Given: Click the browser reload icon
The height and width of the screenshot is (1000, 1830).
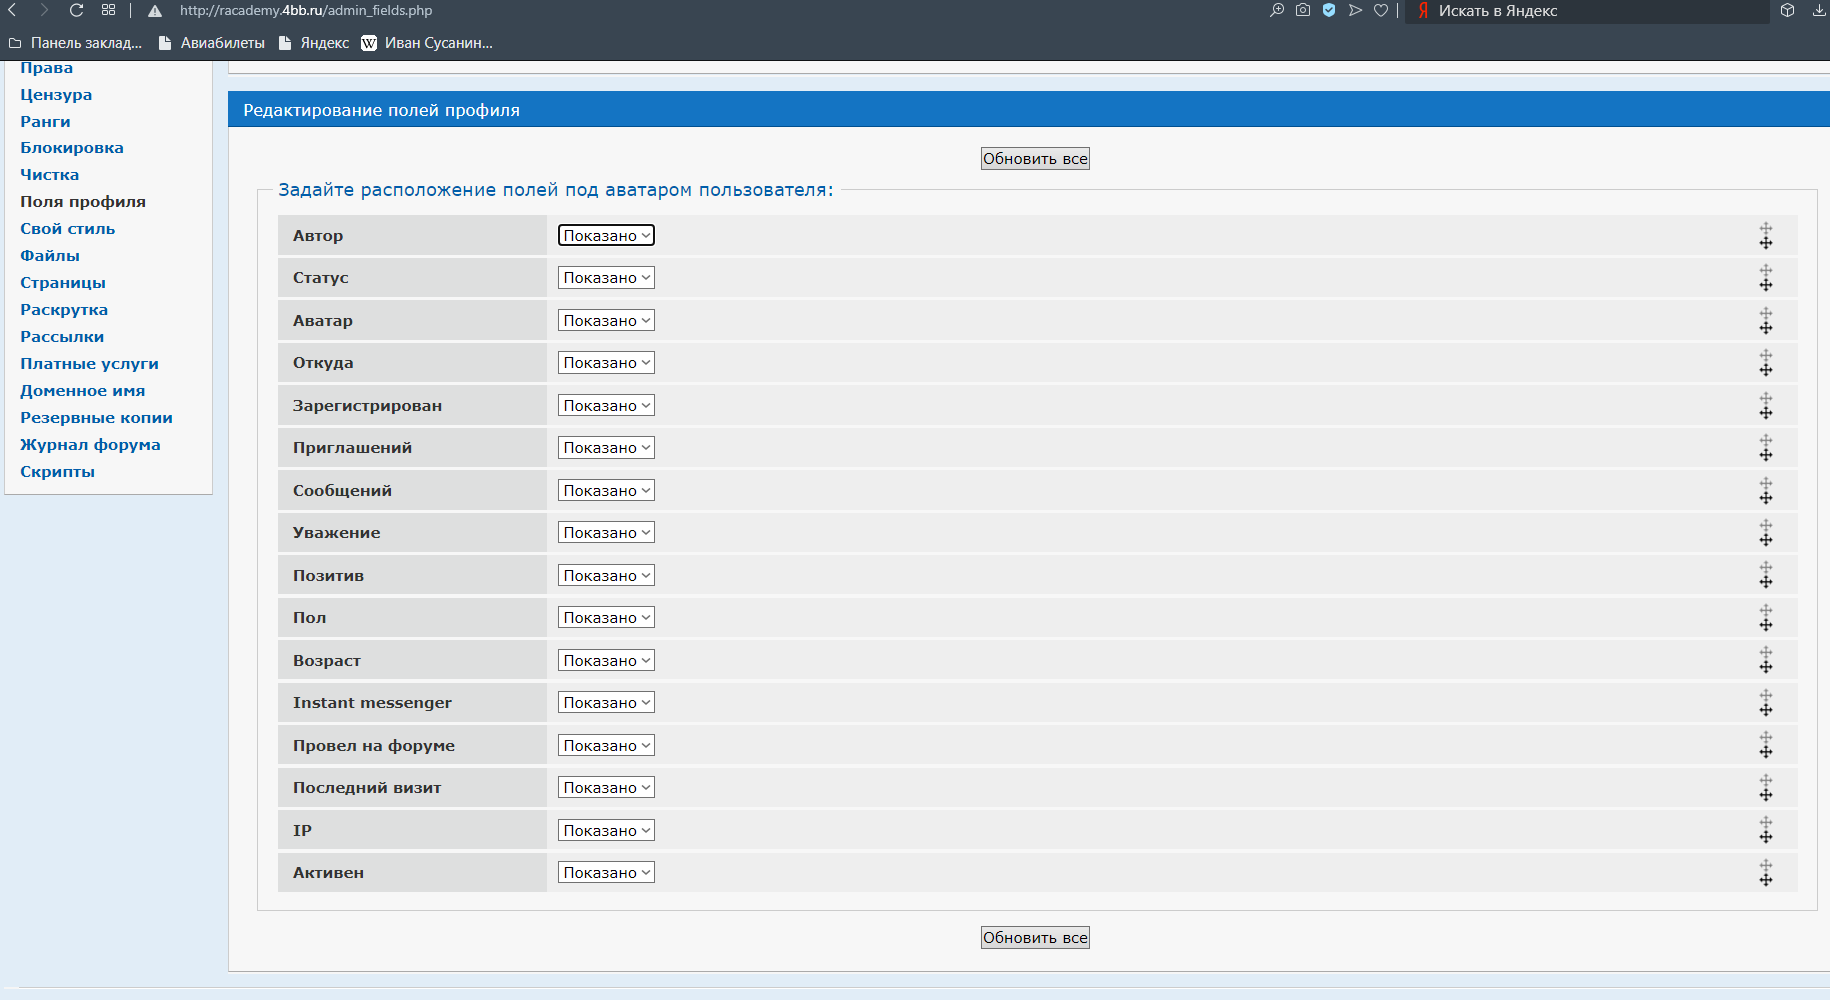Looking at the screenshot, I should point(76,11).
